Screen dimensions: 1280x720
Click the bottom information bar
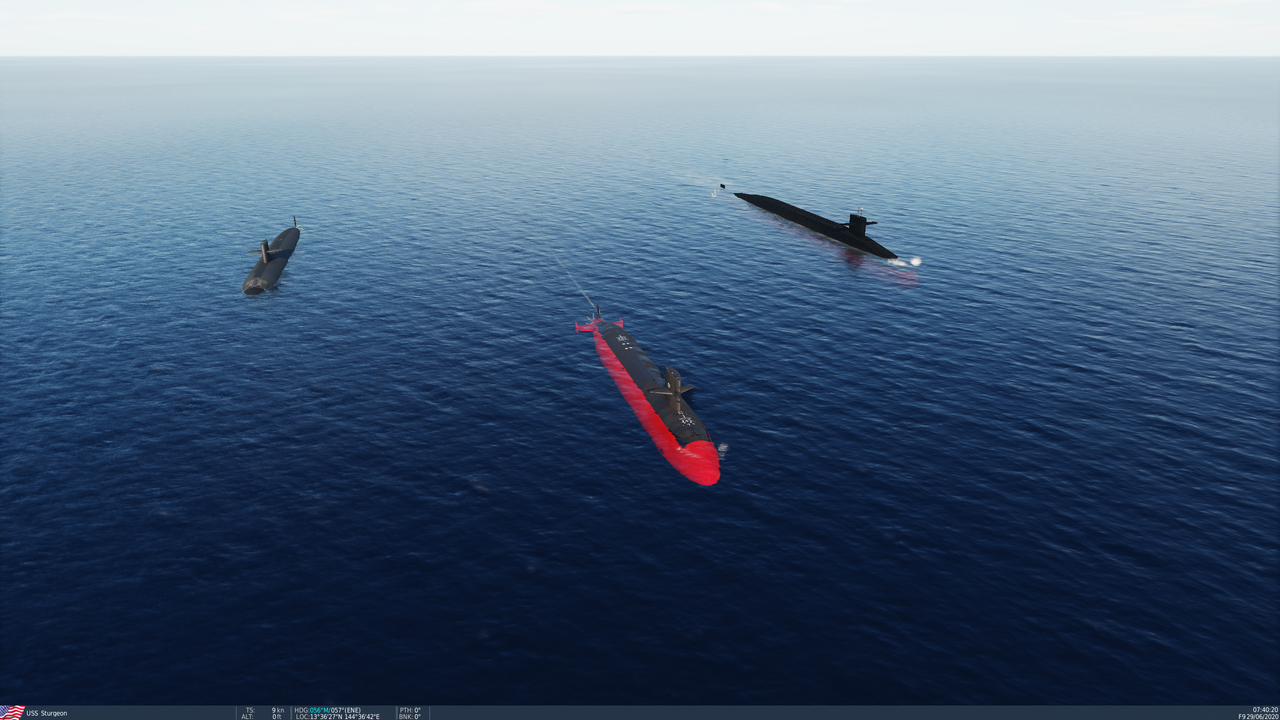(640, 712)
